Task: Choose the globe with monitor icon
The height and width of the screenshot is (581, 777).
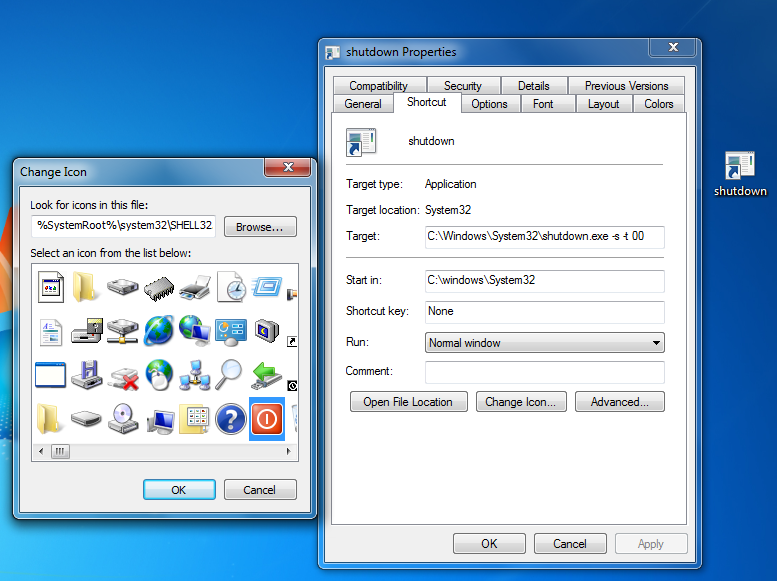Action: 194,330
